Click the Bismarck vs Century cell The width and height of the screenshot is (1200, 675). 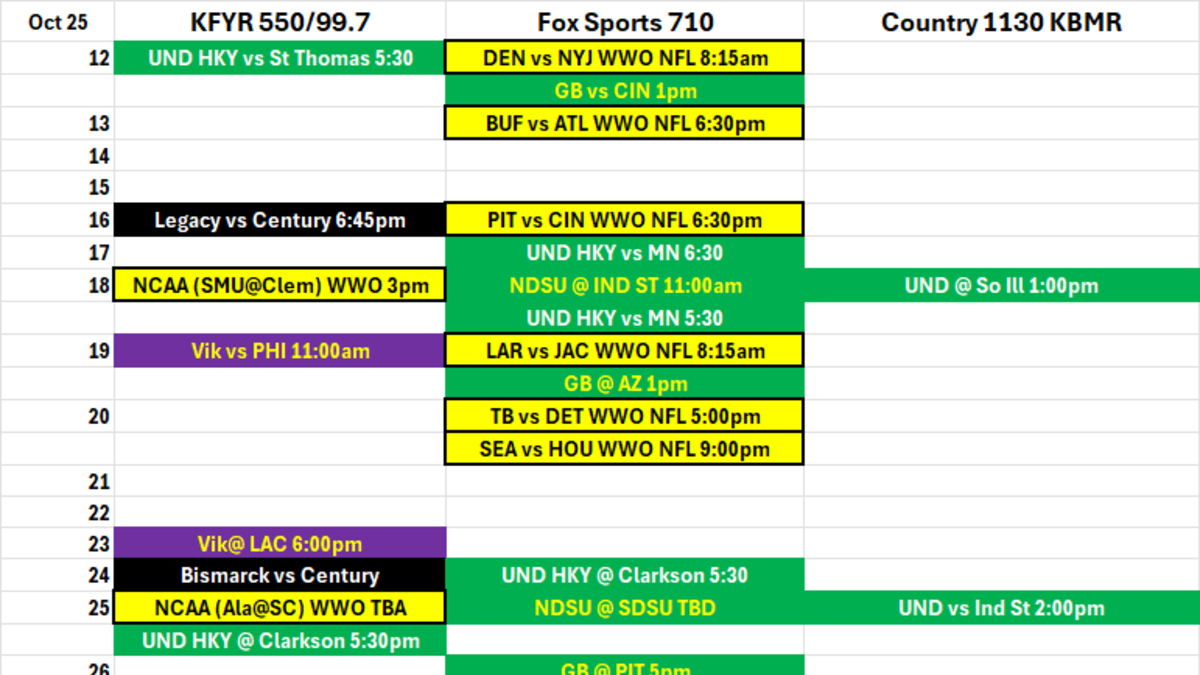click(x=280, y=576)
